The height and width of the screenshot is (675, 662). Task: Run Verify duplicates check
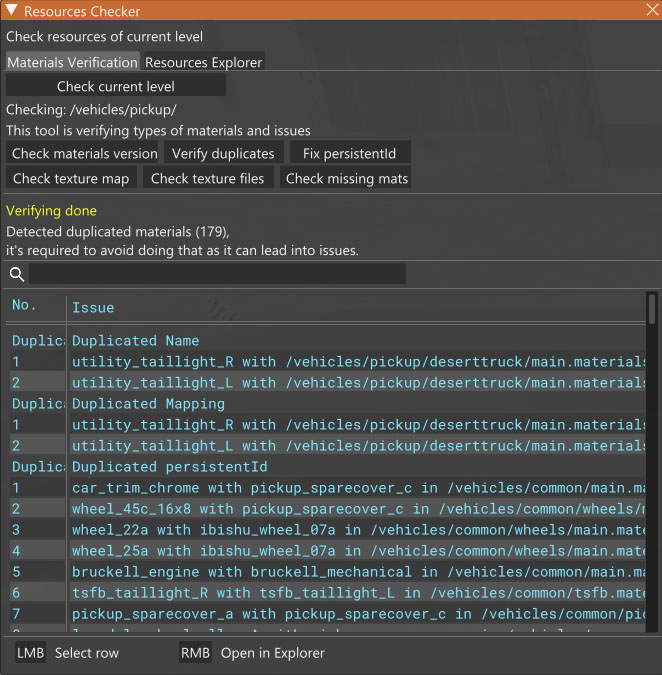[223, 153]
